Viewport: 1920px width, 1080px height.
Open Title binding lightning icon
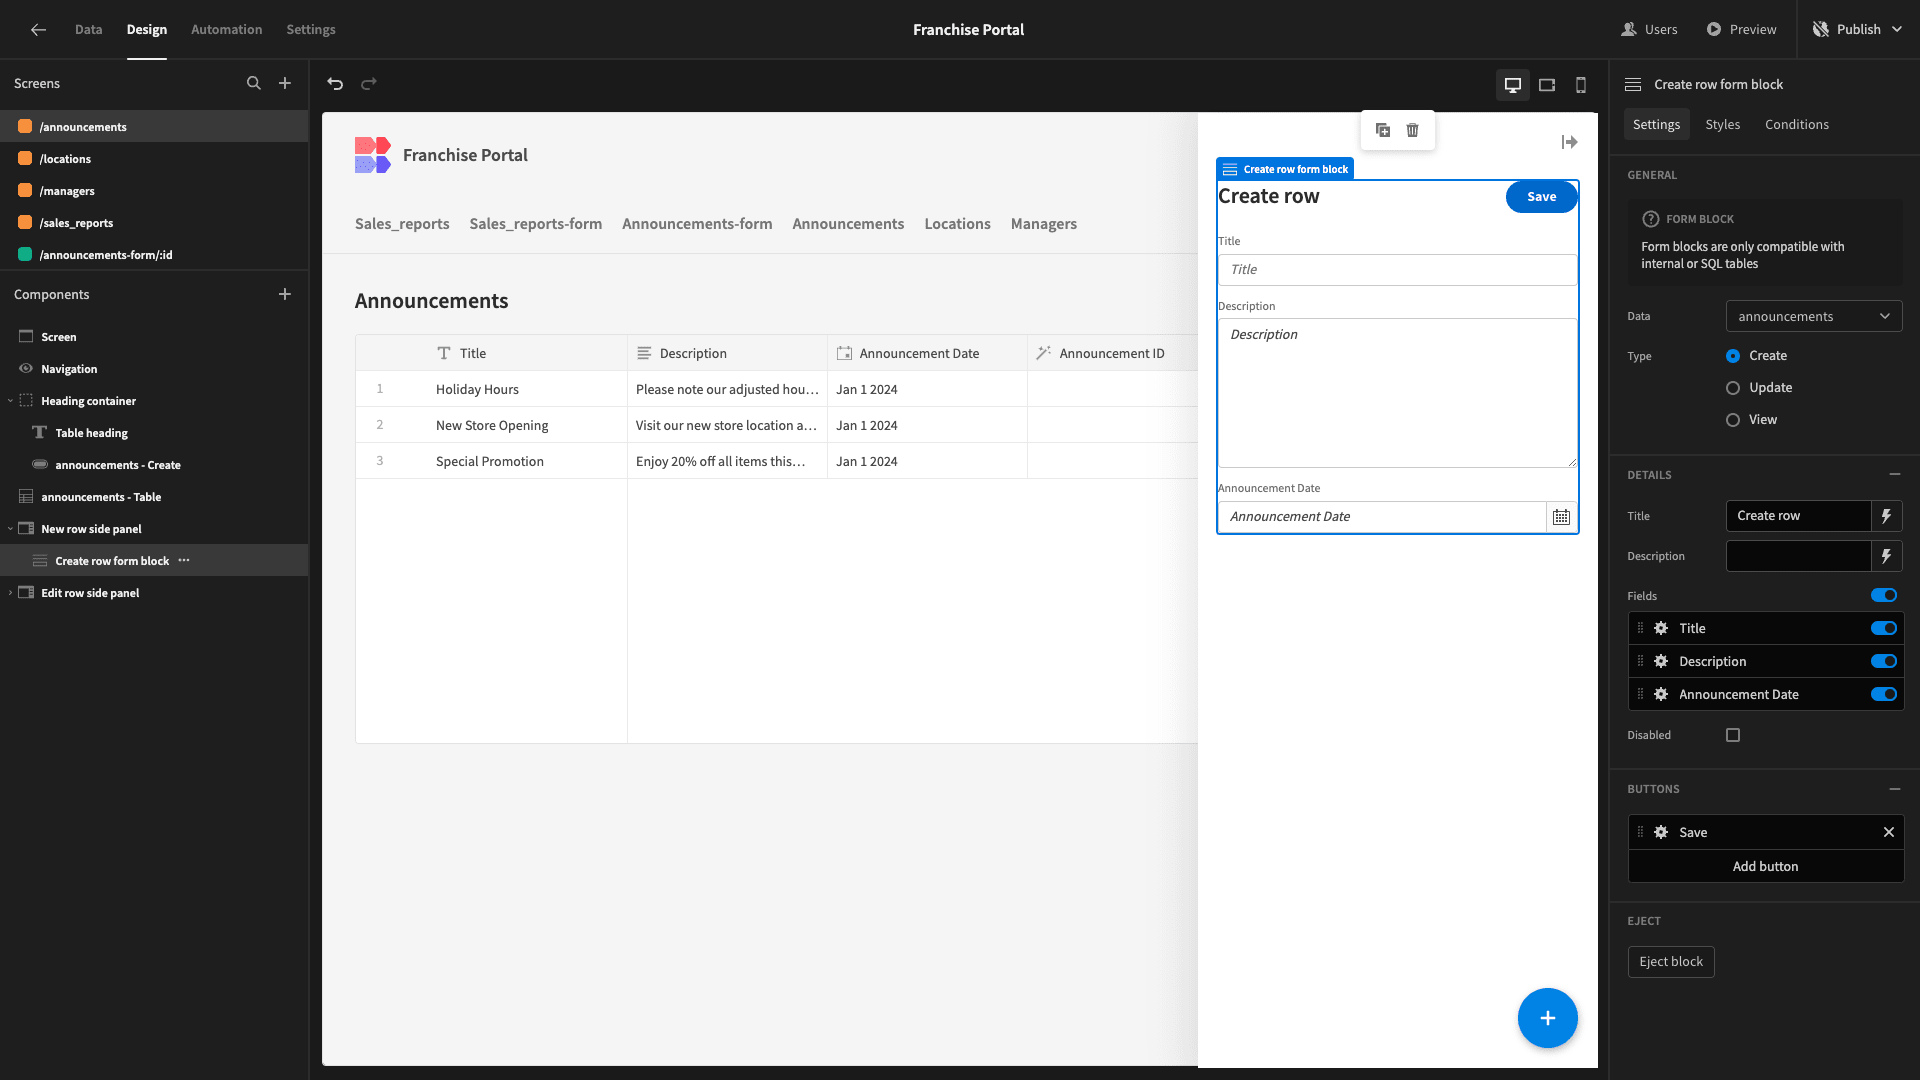(1886, 516)
